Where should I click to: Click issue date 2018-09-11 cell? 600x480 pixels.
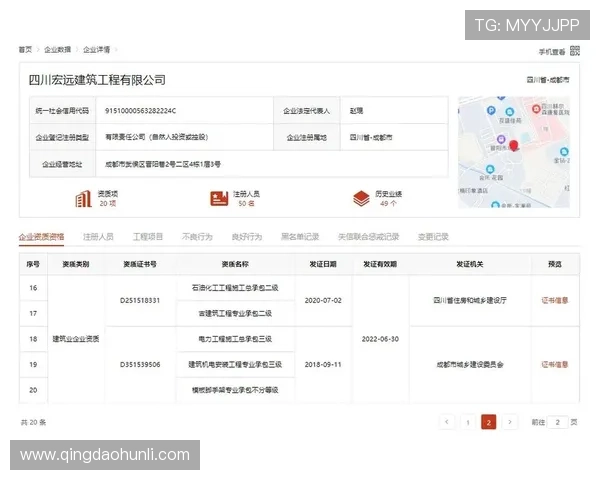coord(323,364)
